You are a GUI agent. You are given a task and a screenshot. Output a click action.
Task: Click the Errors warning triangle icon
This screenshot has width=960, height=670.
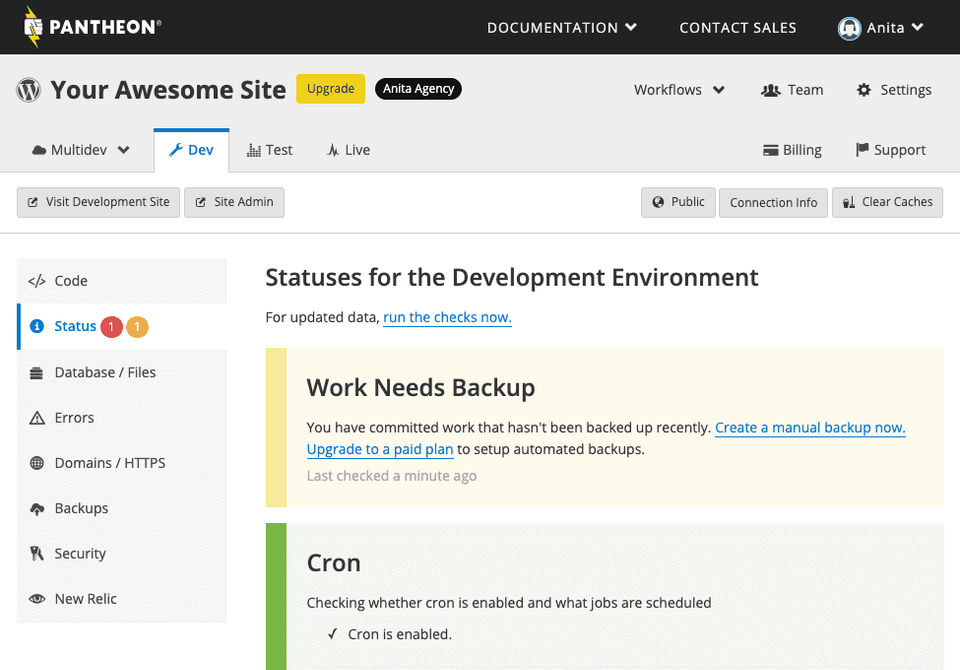pyautogui.click(x=37, y=418)
